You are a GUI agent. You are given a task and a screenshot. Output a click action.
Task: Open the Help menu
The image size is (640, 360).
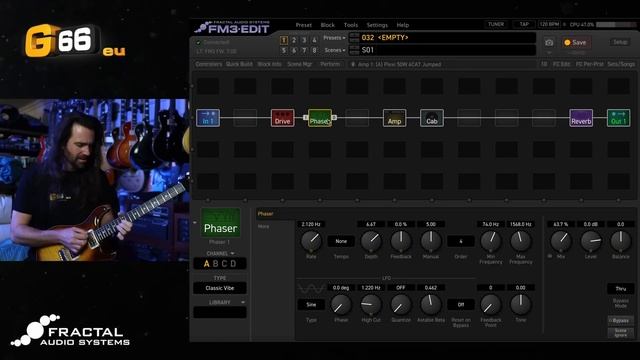pos(402,25)
